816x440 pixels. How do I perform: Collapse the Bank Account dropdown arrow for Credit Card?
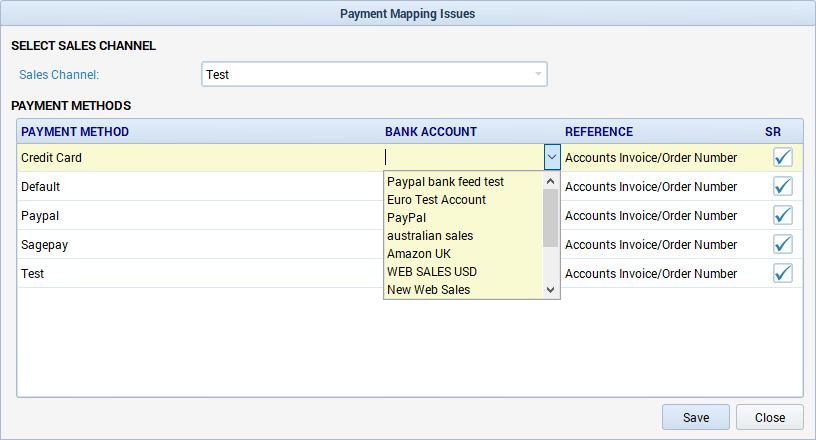552,157
